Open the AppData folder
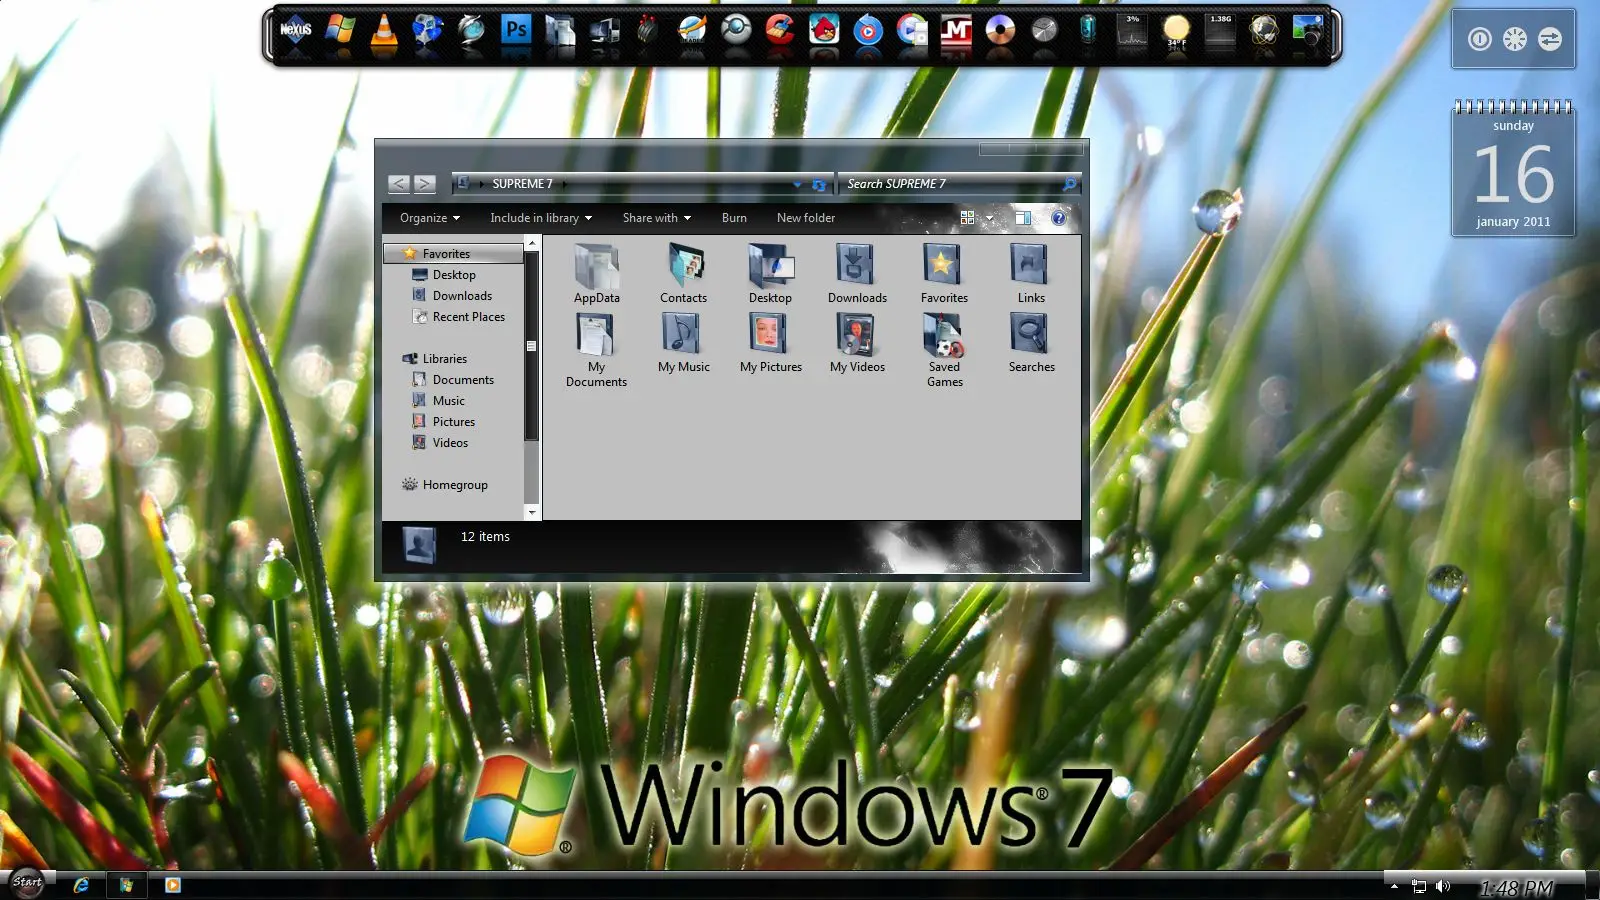The image size is (1600, 900). [x=596, y=274]
